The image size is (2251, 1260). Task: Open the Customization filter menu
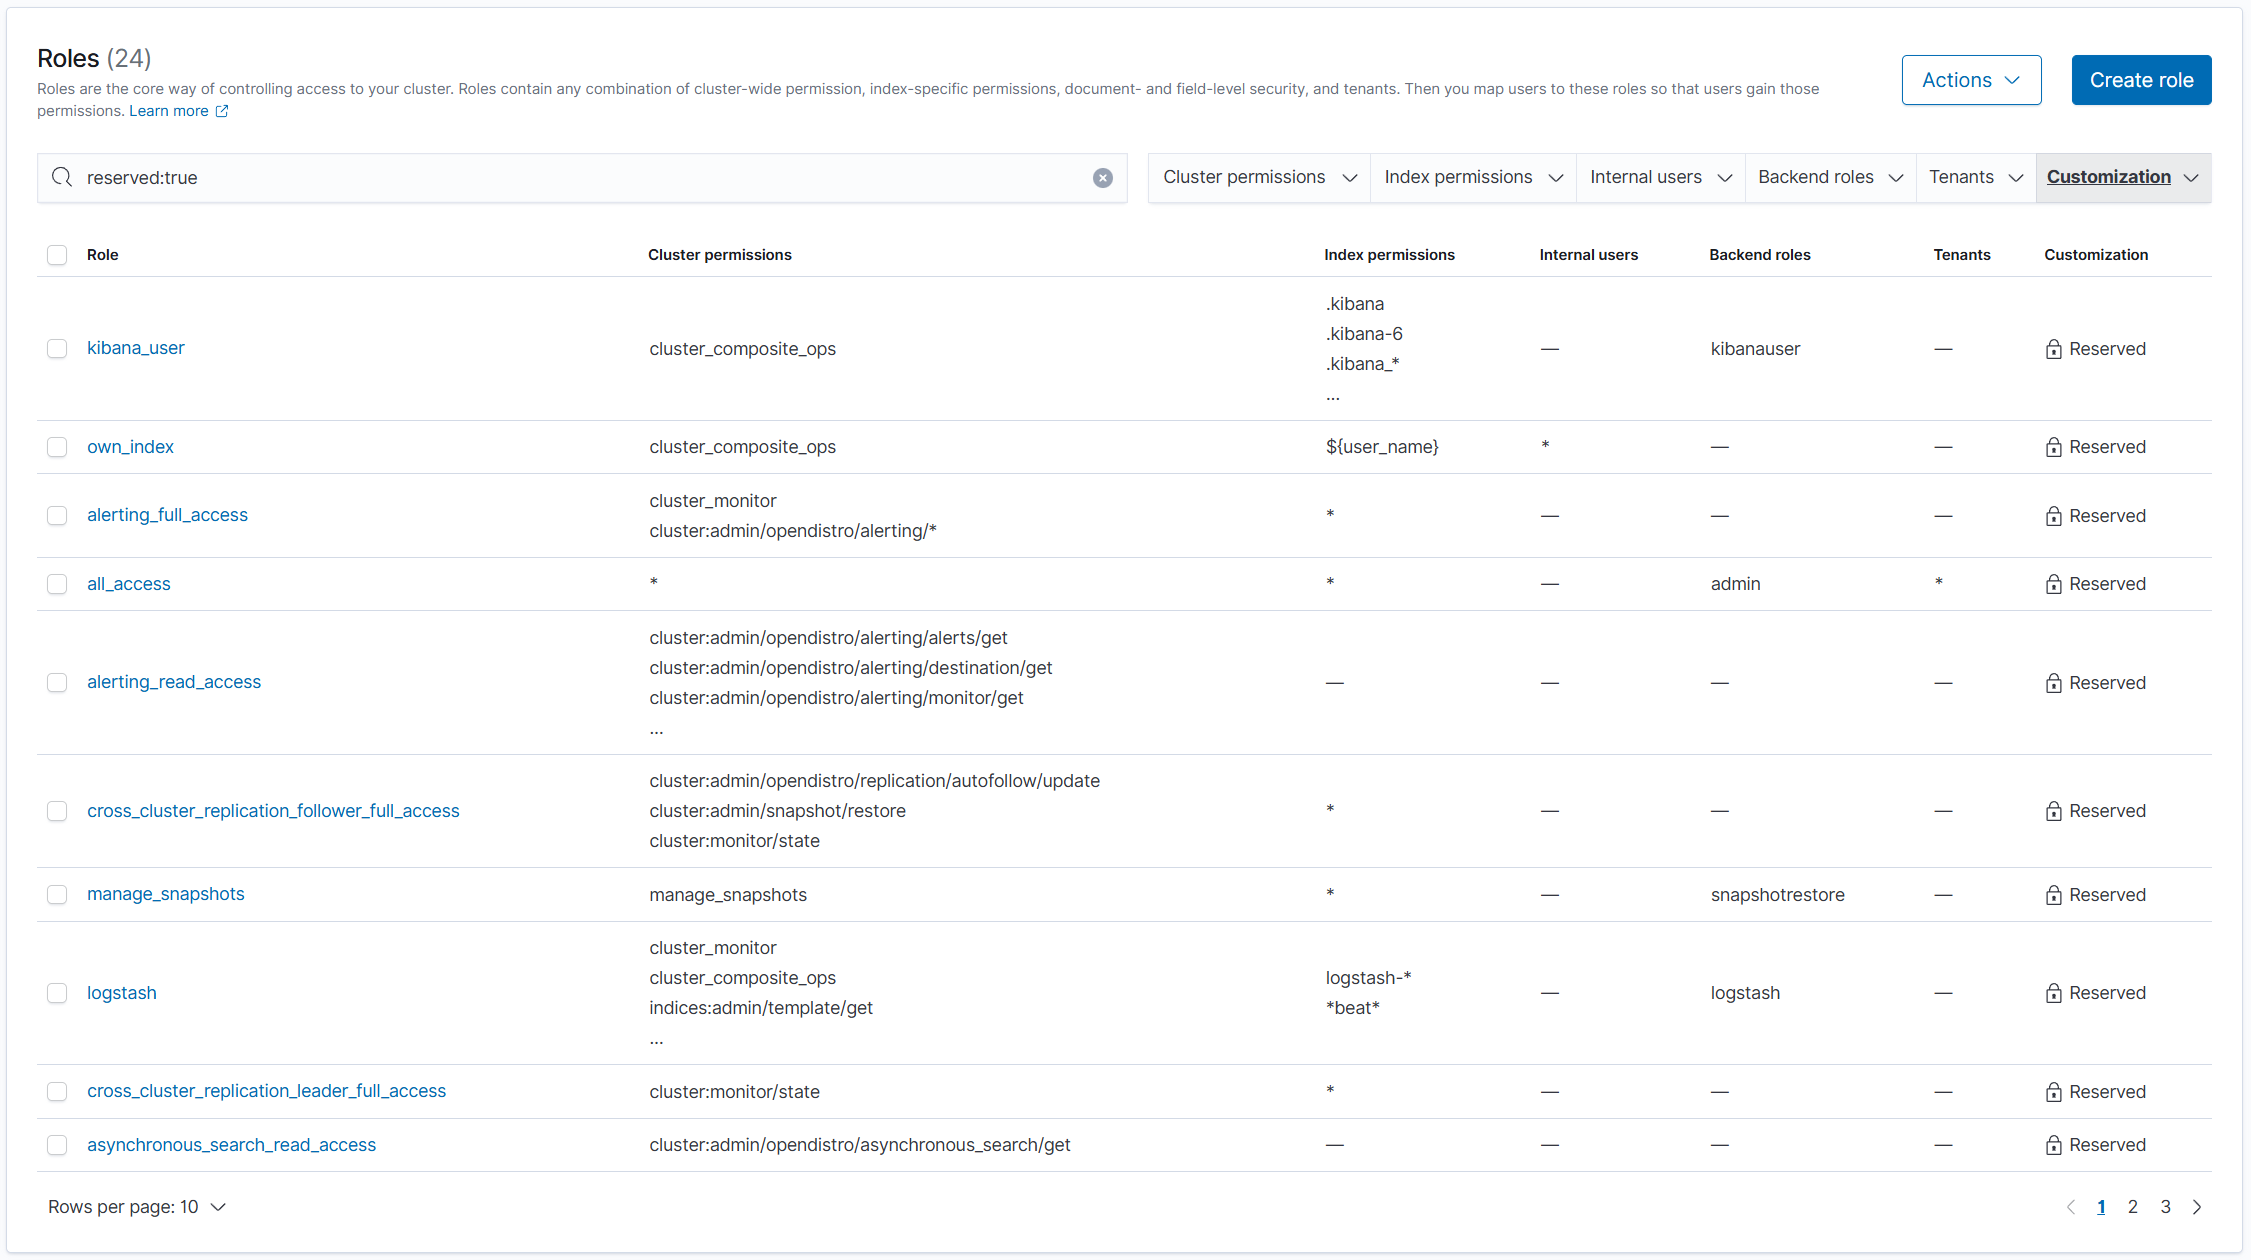coord(2122,178)
